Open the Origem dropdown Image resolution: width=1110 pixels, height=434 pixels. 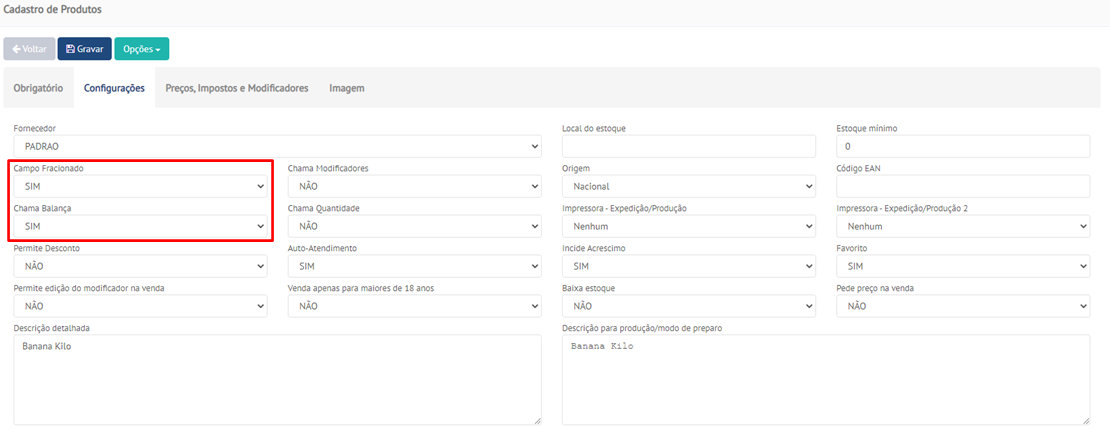click(688, 187)
